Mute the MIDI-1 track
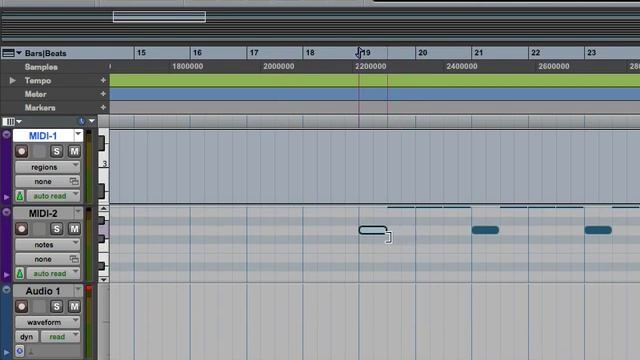640x360 pixels. (74, 151)
